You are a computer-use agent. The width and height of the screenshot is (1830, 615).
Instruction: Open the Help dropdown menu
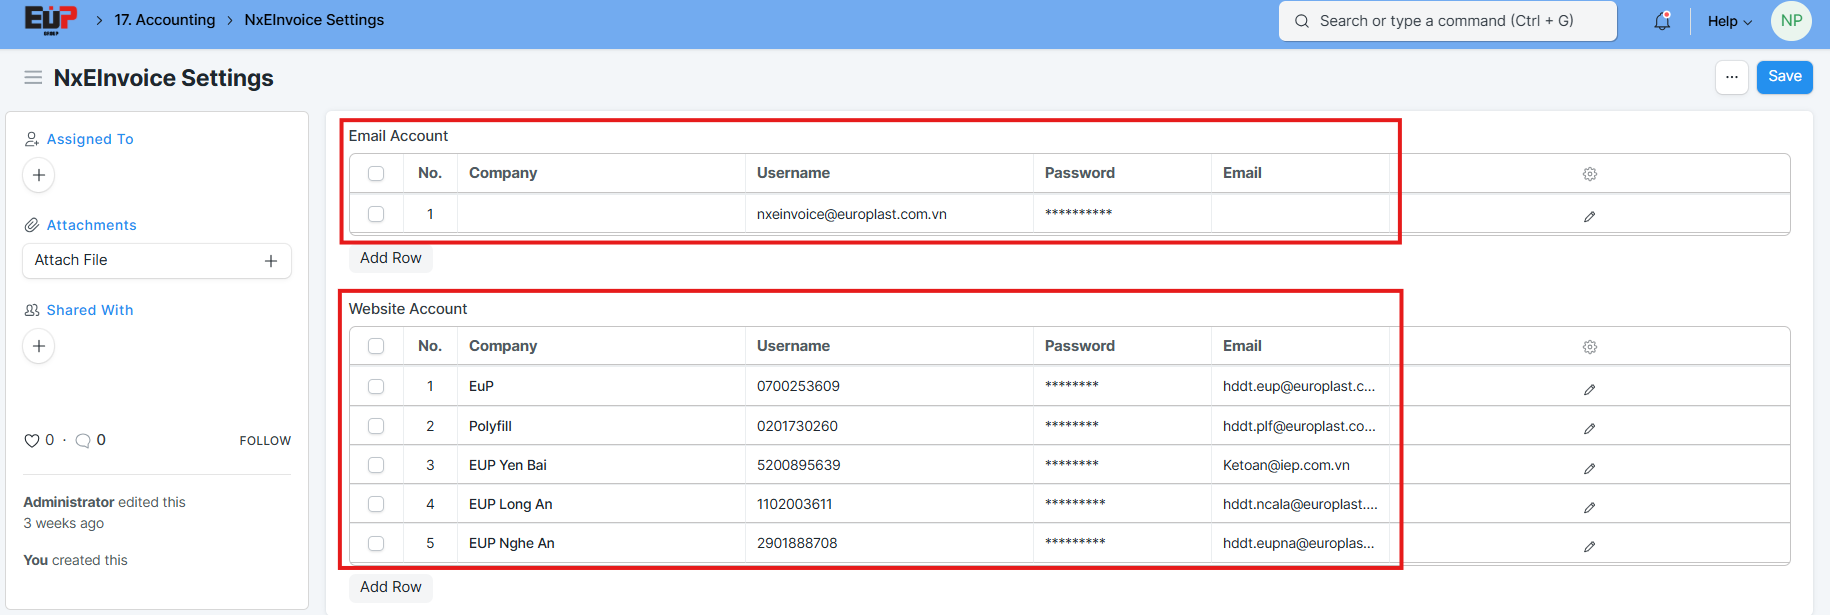coord(1729,21)
